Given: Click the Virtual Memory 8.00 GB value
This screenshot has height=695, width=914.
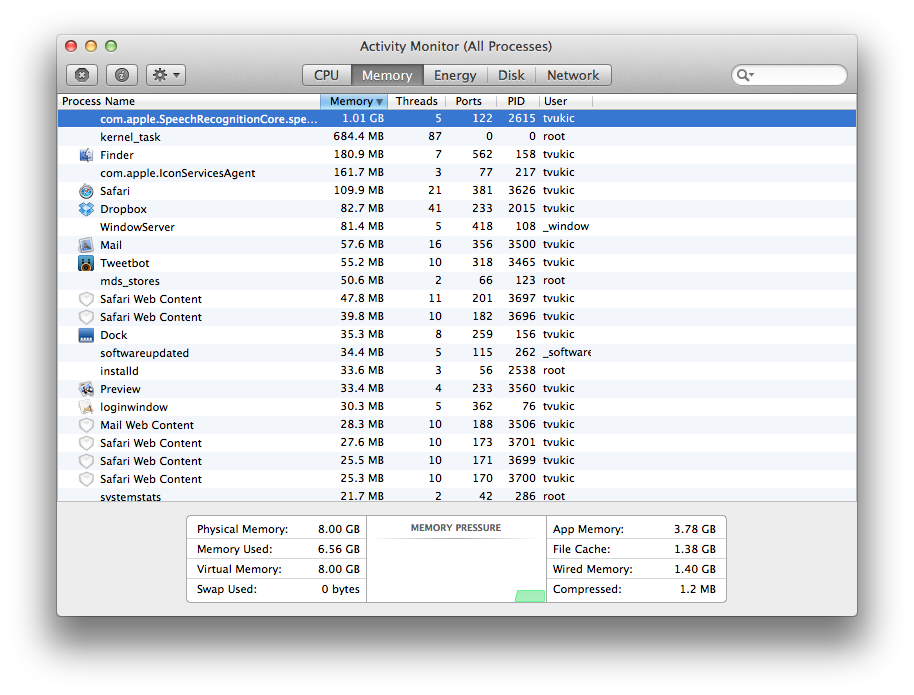Looking at the screenshot, I should (x=339, y=569).
